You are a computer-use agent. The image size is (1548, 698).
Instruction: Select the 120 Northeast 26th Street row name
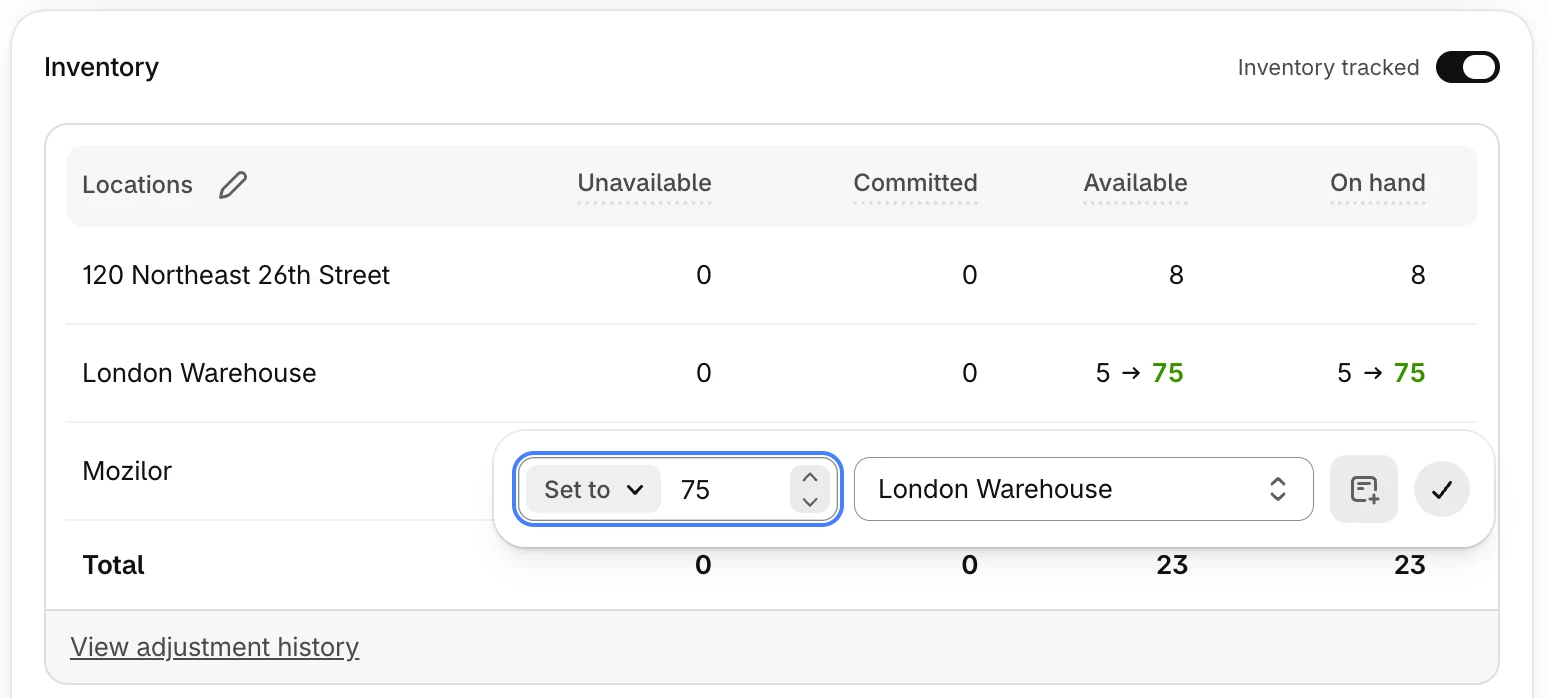(236, 275)
